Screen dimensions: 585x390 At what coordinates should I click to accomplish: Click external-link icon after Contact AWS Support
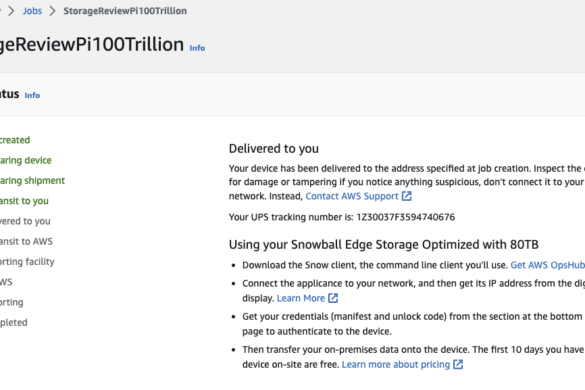(407, 196)
